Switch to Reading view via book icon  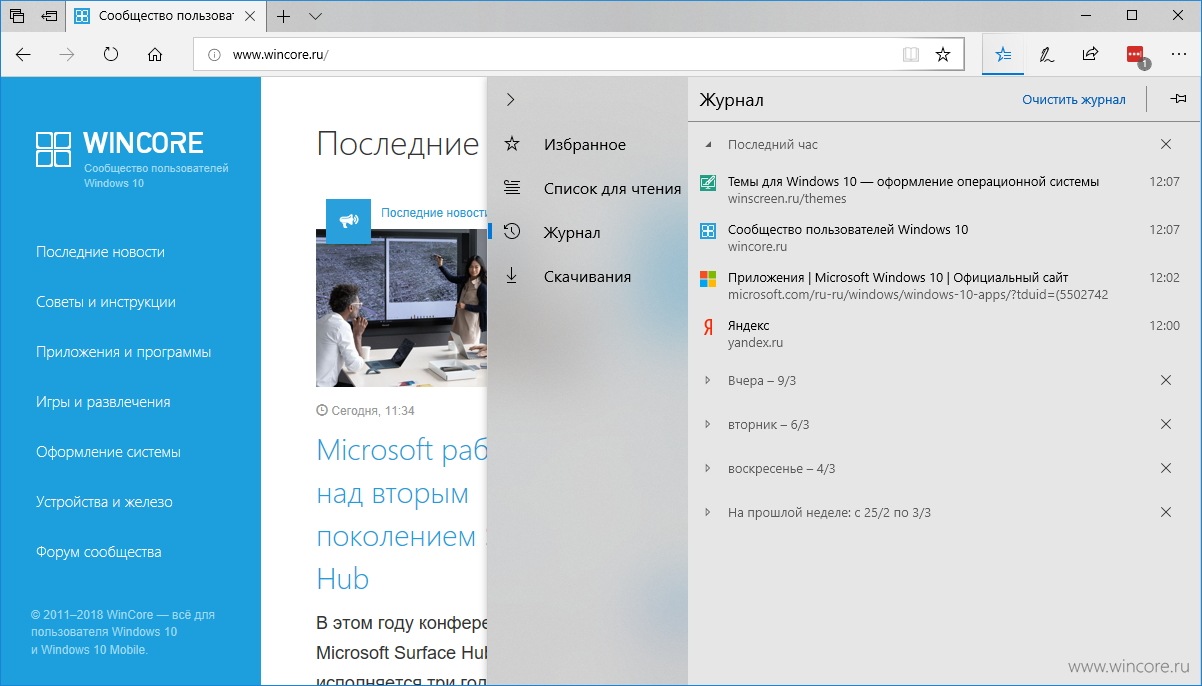[910, 55]
